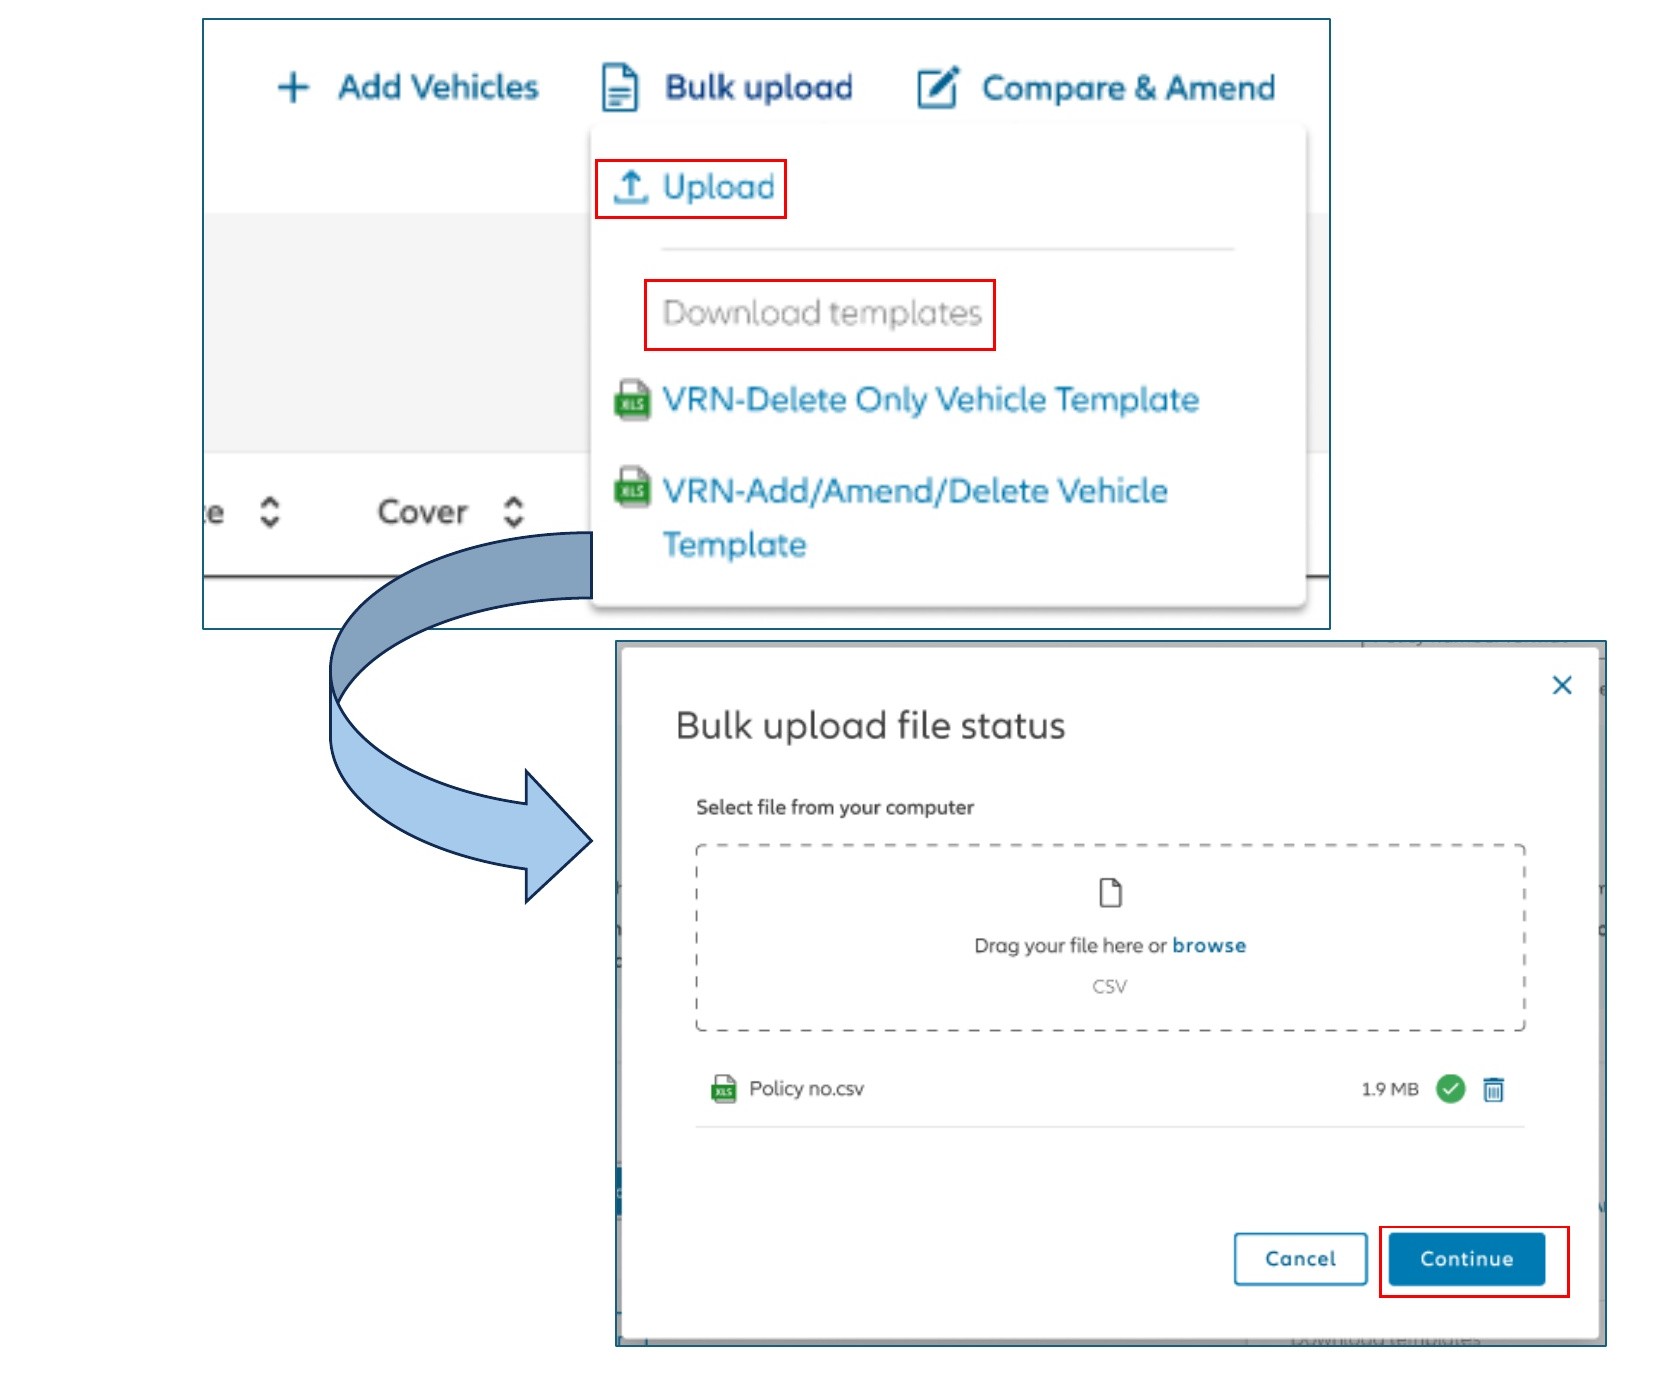This screenshot has height=1379, width=1654.
Task: Click the Compare & Amend pencil icon
Action: (938, 88)
